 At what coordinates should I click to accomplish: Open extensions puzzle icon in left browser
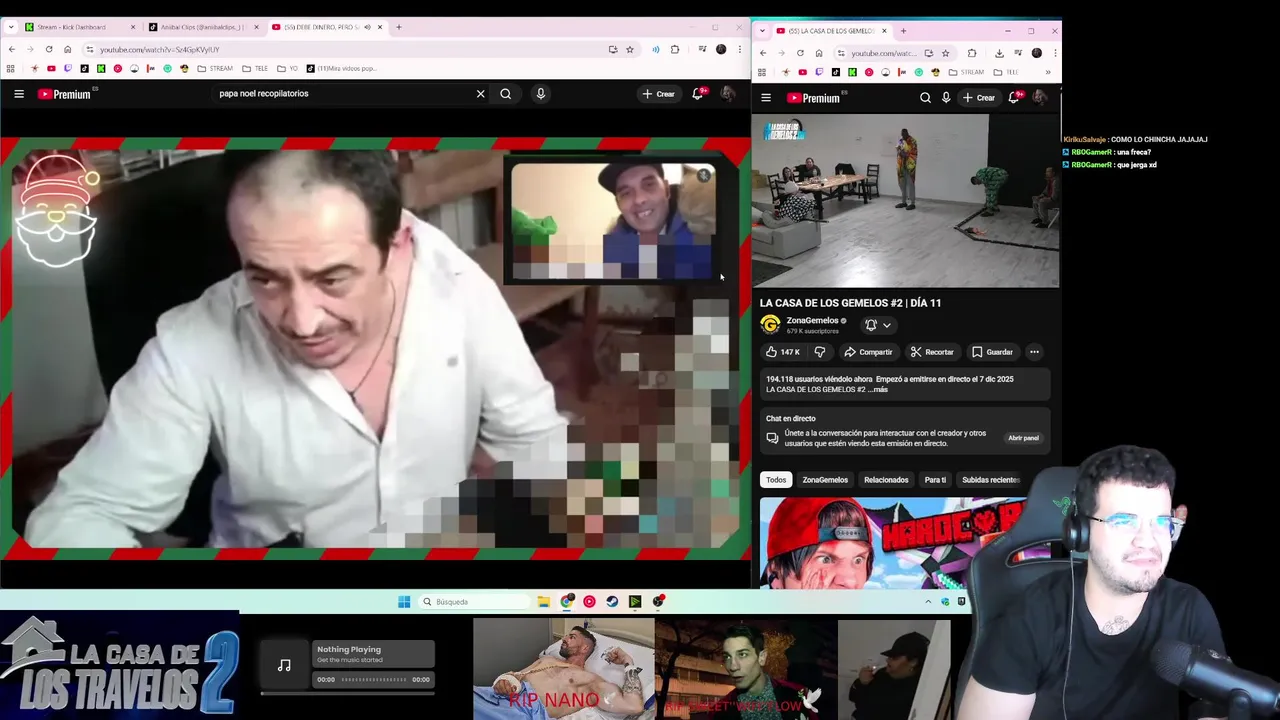pyautogui.click(x=675, y=49)
